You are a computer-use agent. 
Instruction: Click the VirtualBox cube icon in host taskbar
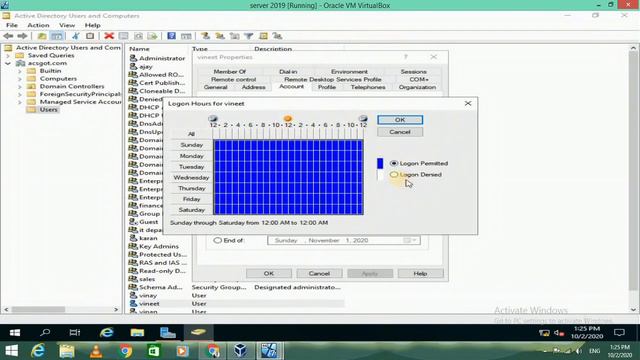(240, 351)
